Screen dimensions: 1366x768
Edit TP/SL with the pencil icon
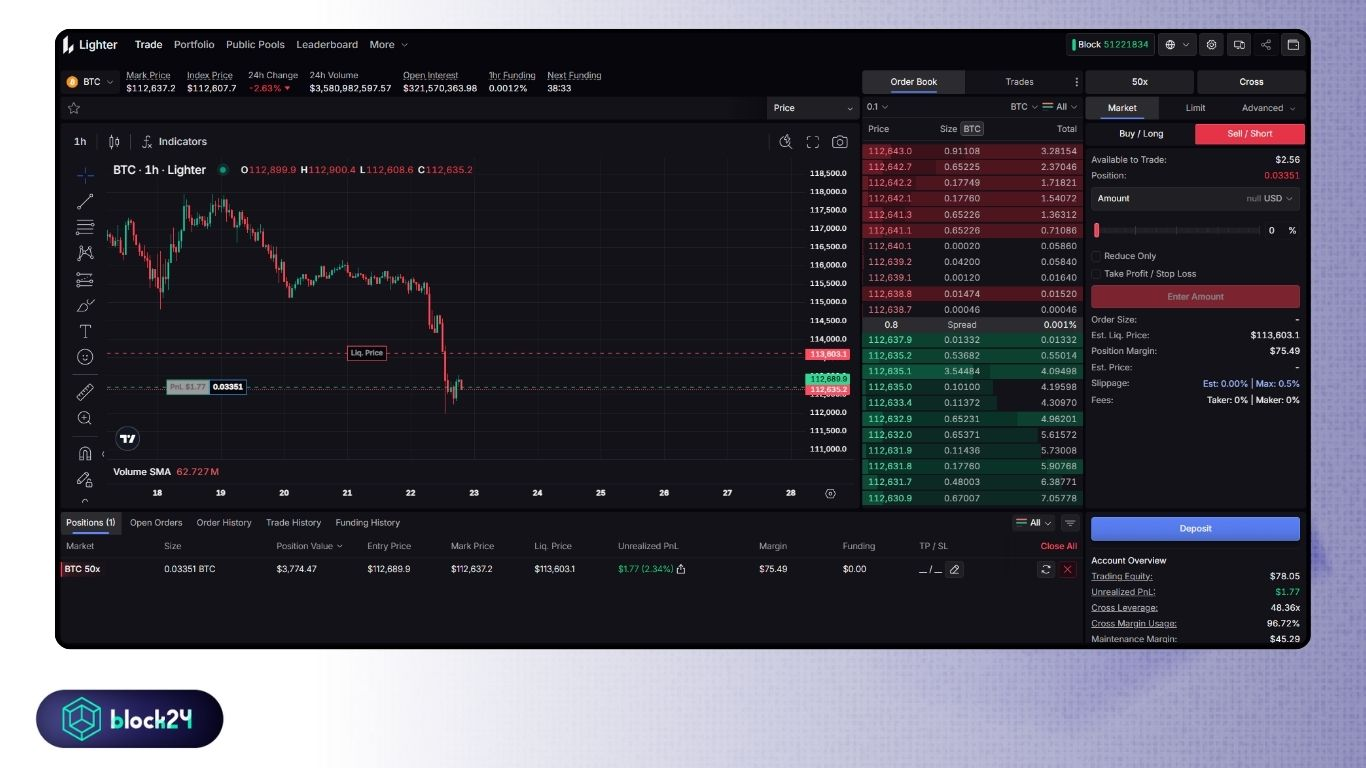point(954,569)
